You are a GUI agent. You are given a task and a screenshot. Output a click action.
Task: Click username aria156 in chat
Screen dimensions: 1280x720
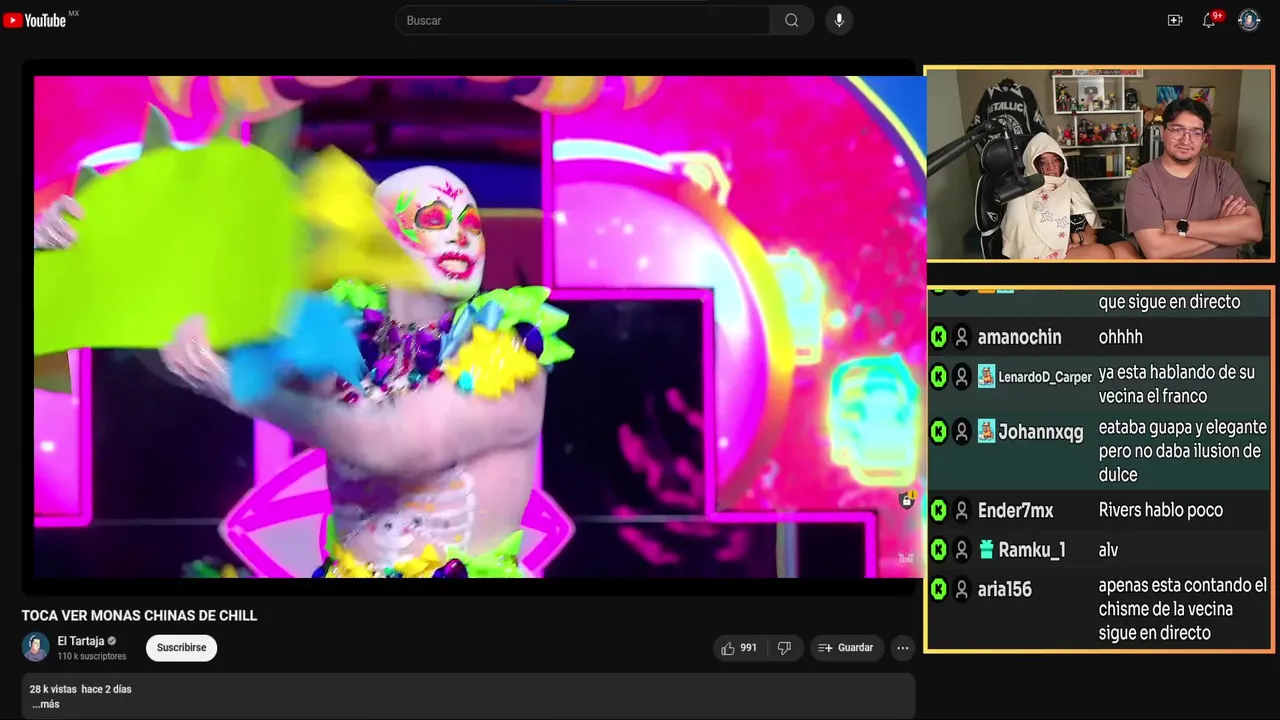pyautogui.click(x=1004, y=590)
